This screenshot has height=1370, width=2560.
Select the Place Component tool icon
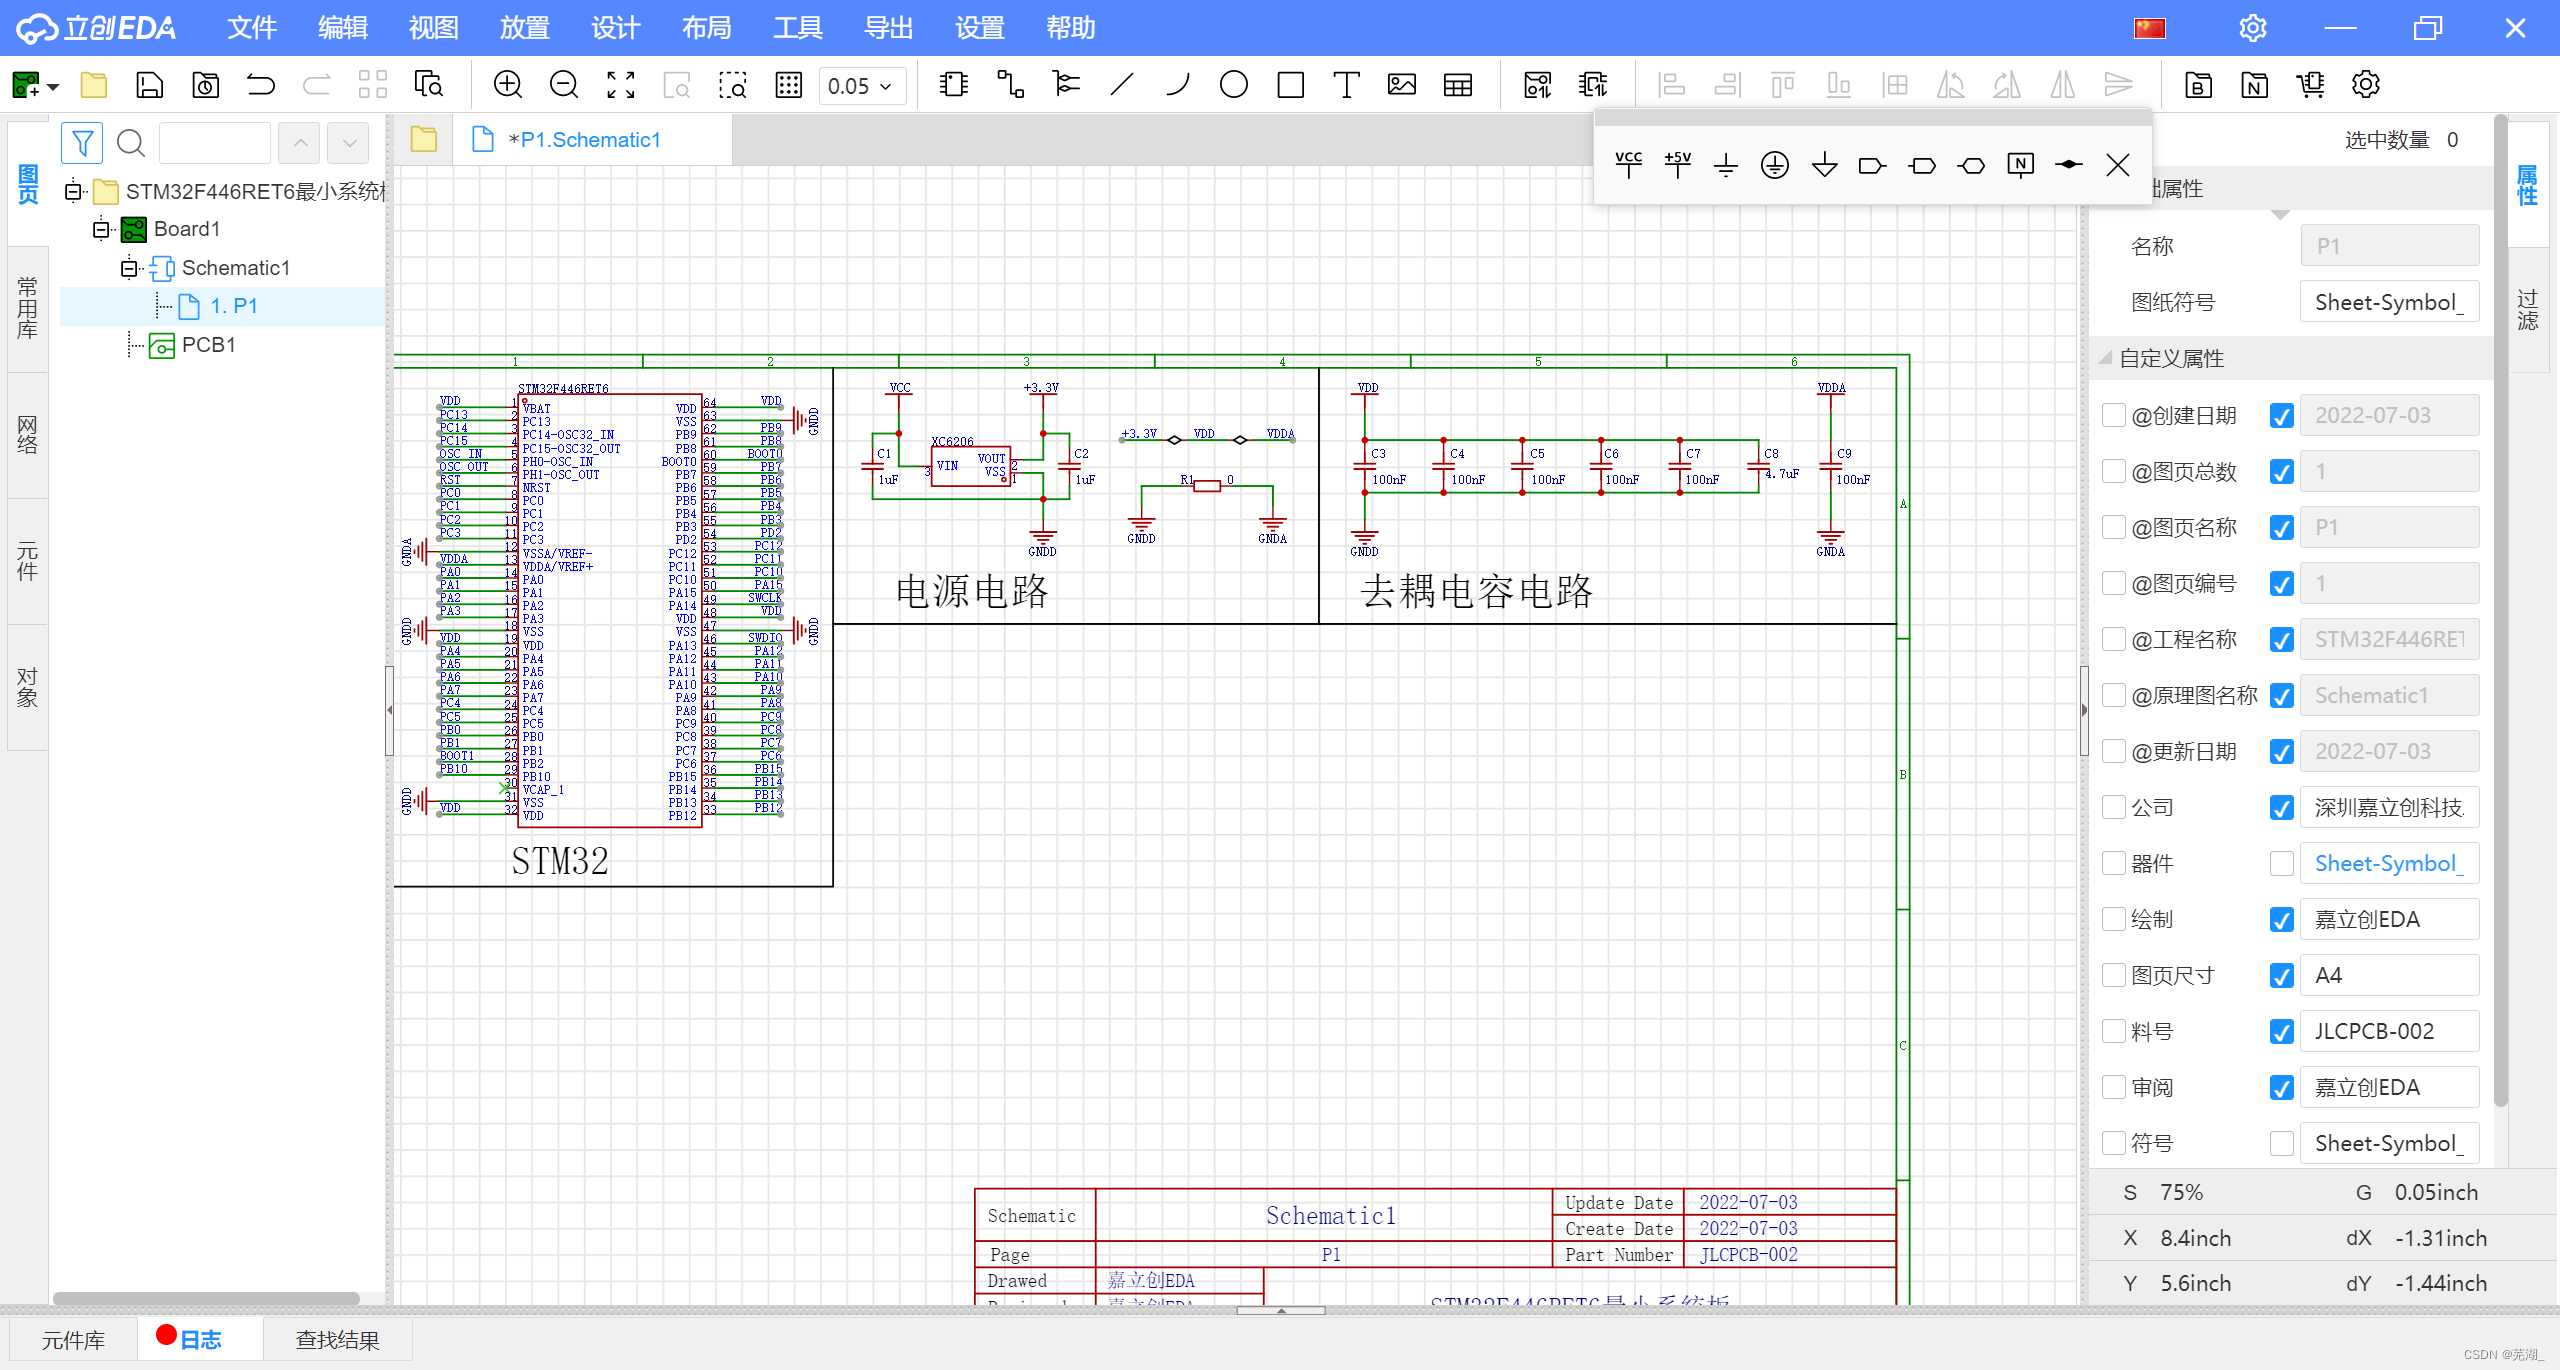point(954,85)
